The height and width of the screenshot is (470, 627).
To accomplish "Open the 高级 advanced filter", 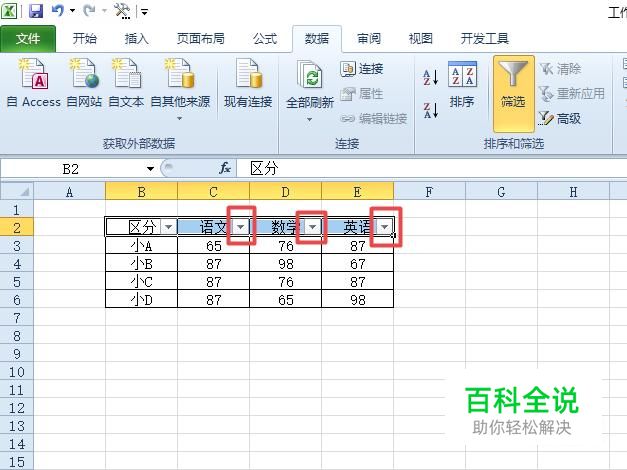I will (x=560, y=118).
